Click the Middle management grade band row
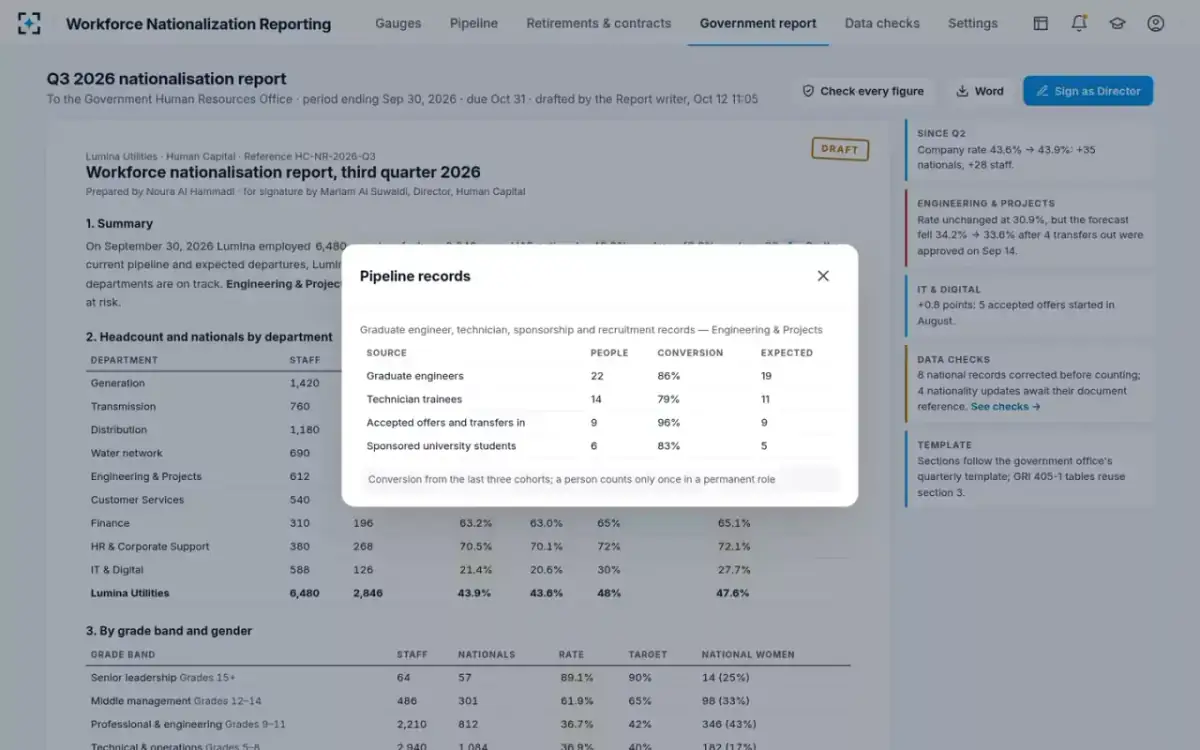This screenshot has height=750, width=1200. tap(468, 701)
